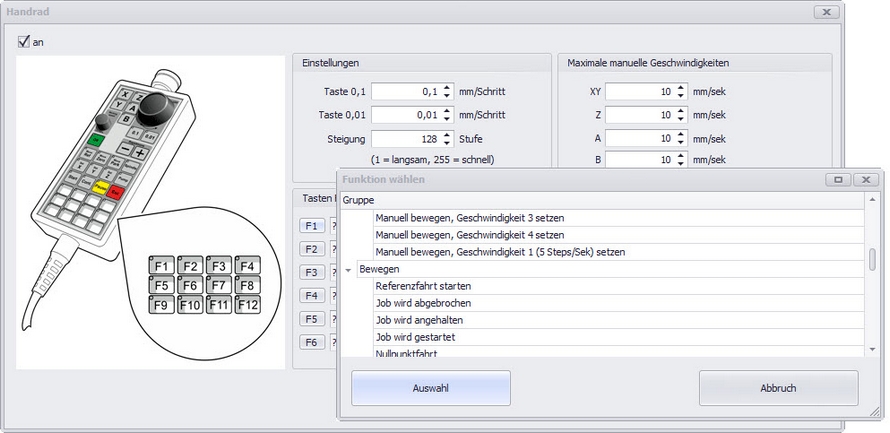
Task: Select 'Referenzfahrt starten' in the list
Action: pyautogui.click(x=422, y=286)
